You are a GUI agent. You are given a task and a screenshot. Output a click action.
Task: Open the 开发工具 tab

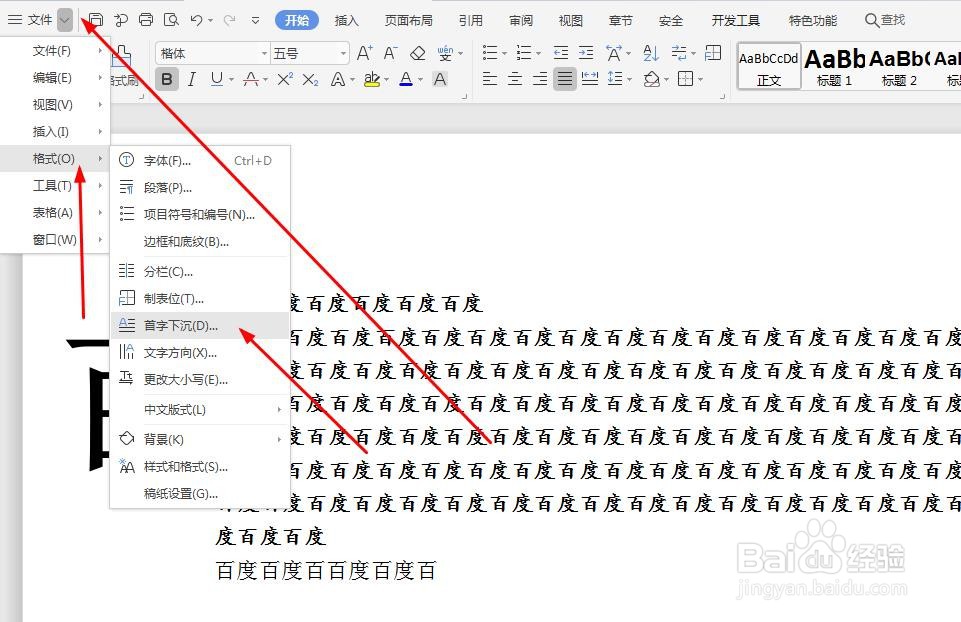tap(735, 20)
